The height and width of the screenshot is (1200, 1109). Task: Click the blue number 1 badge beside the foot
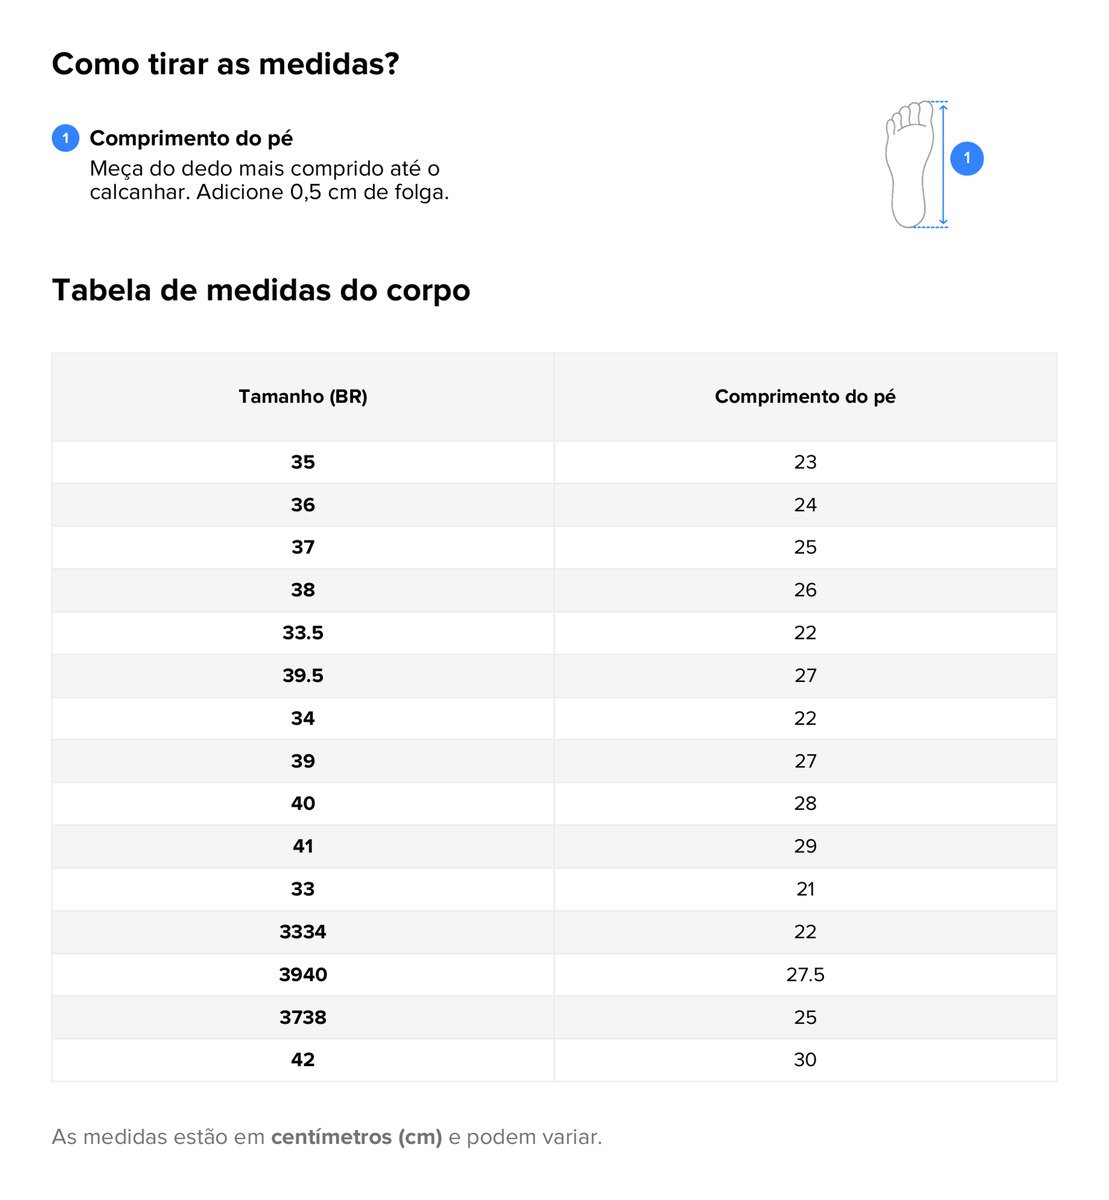[x=966, y=158]
